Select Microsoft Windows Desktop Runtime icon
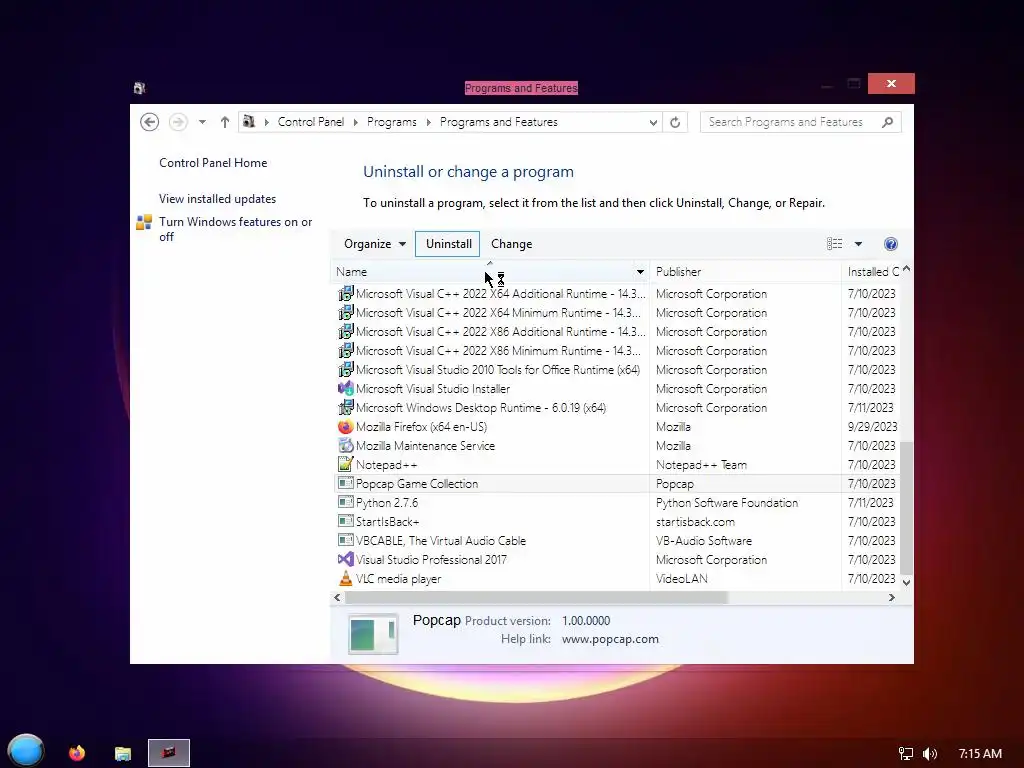This screenshot has height=768, width=1024. click(x=345, y=408)
